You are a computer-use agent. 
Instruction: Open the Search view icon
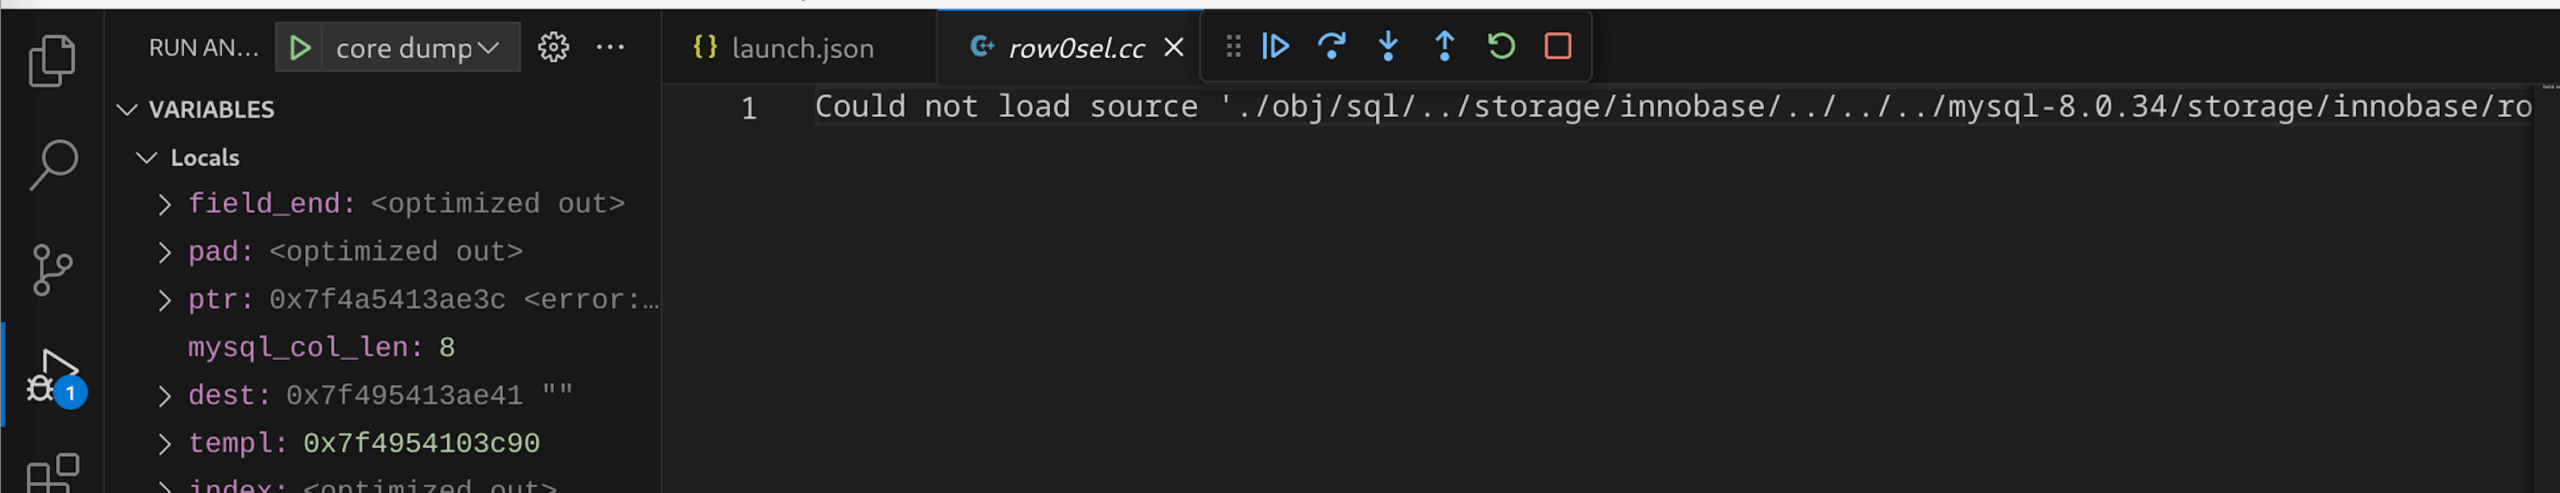52,164
